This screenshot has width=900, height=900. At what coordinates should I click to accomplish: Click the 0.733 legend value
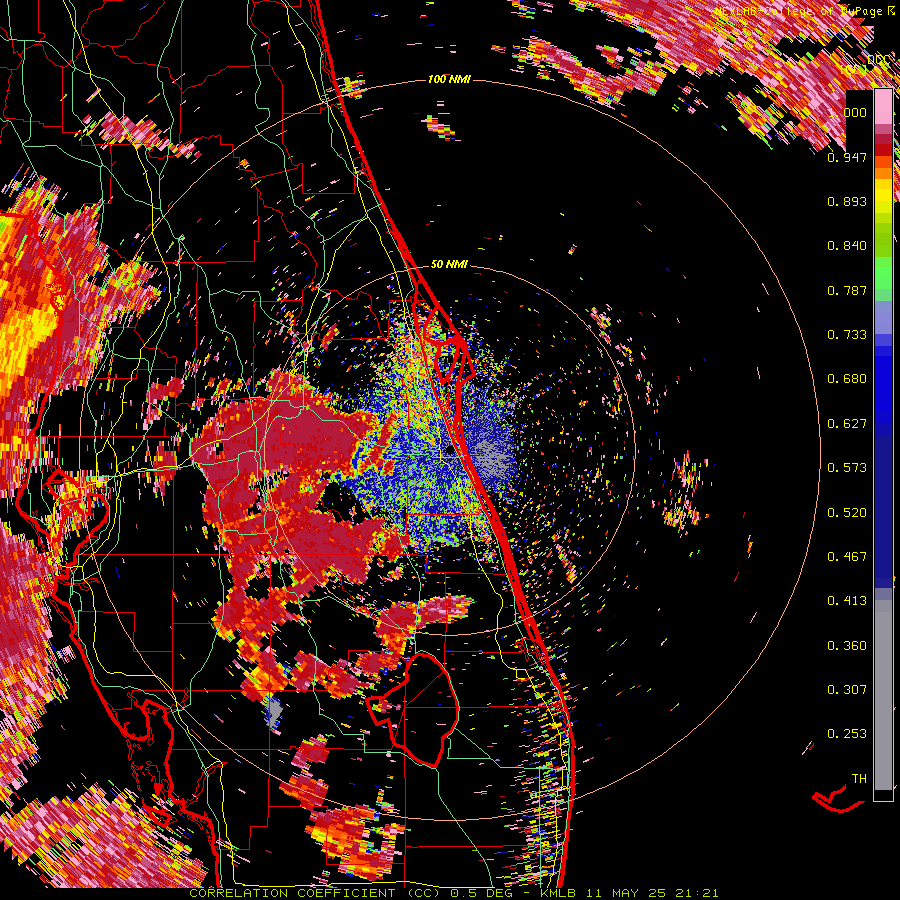coord(847,335)
